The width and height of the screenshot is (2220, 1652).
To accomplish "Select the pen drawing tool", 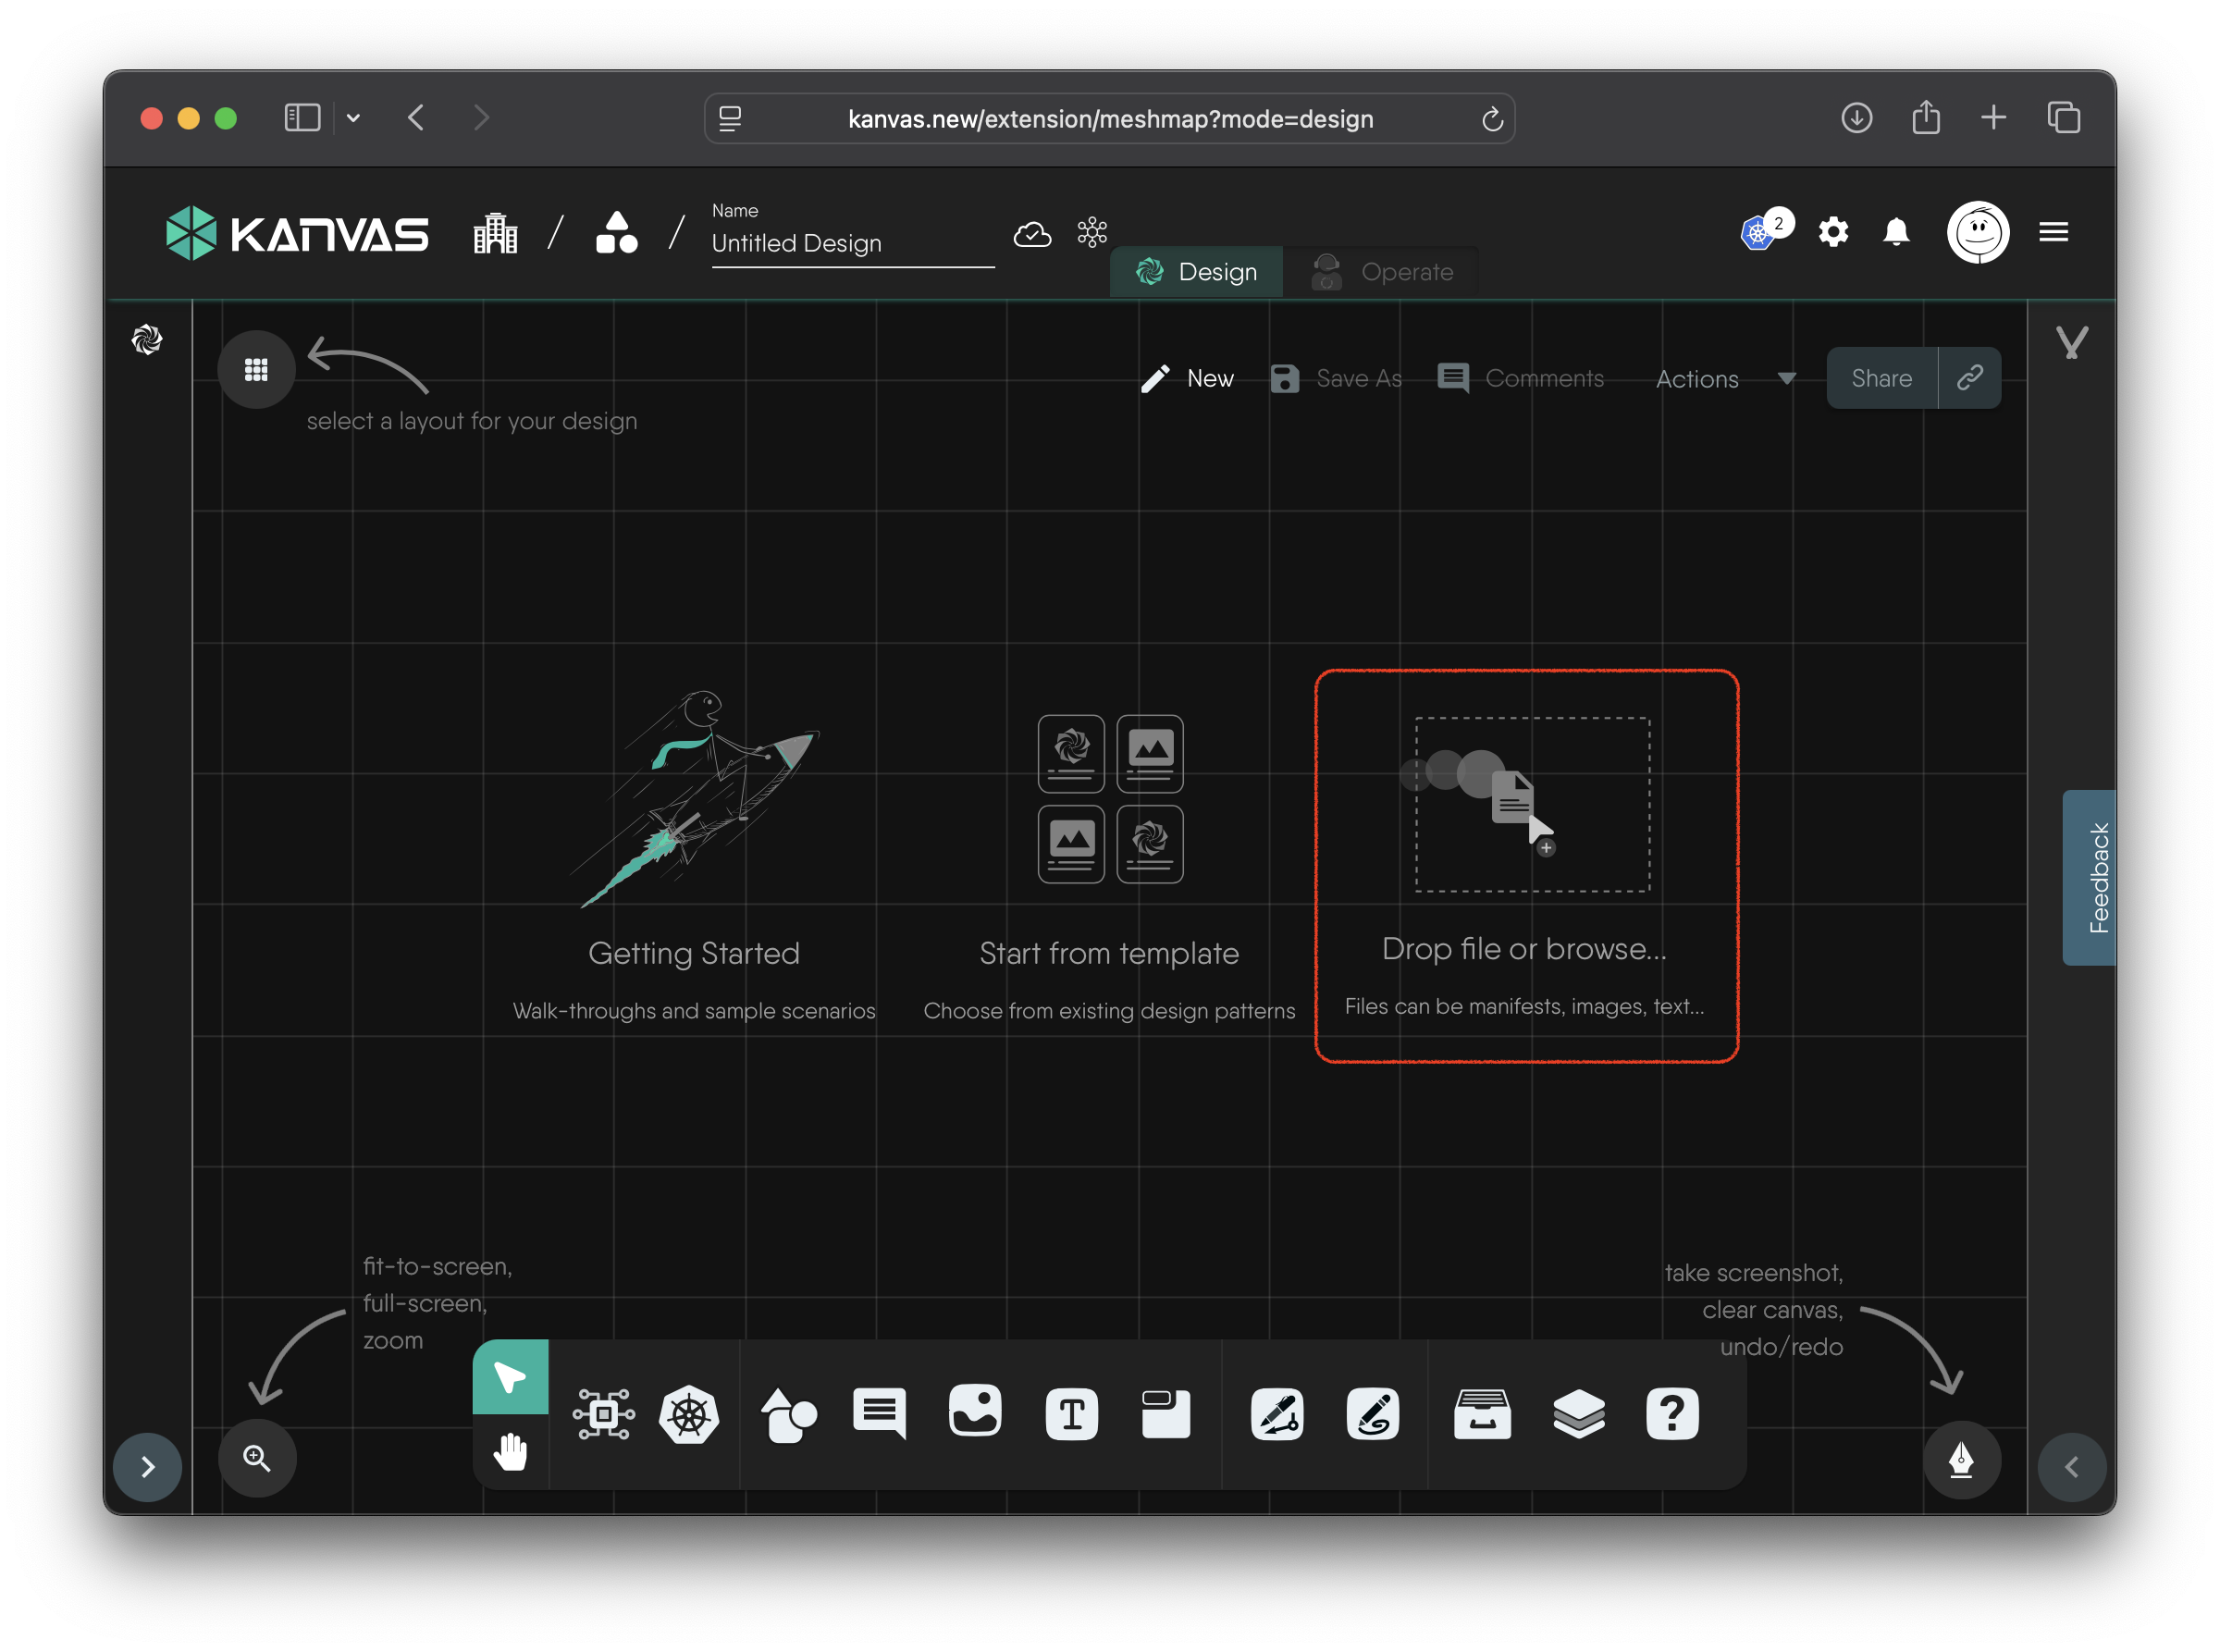I will (x=1277, y=1414).
